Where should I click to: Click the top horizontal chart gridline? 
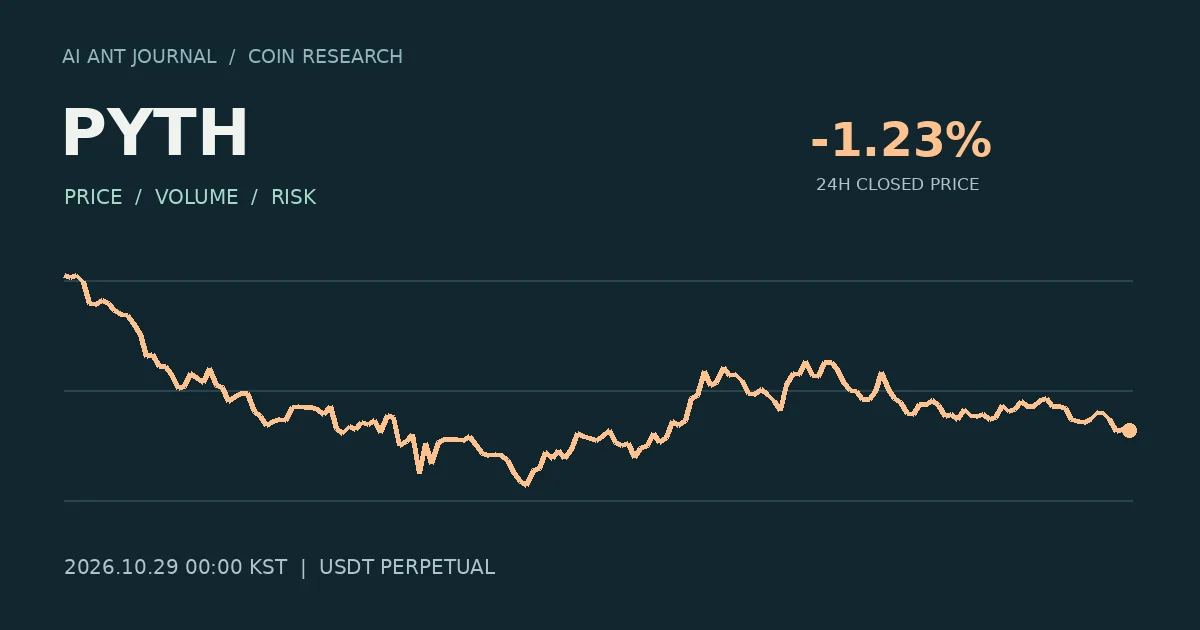[598, 281]
